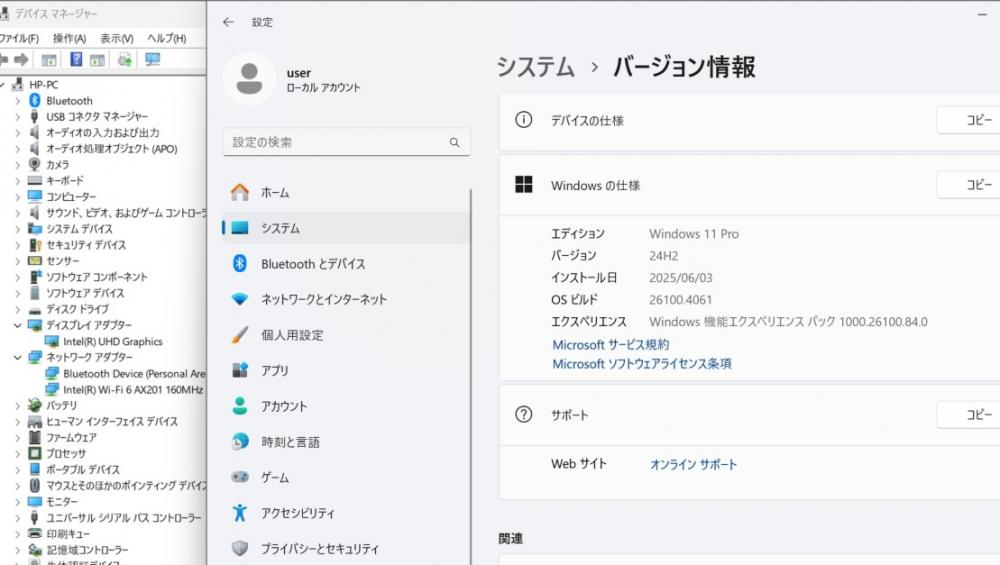Open ネットワークとインターネット settings

[346, 300]
